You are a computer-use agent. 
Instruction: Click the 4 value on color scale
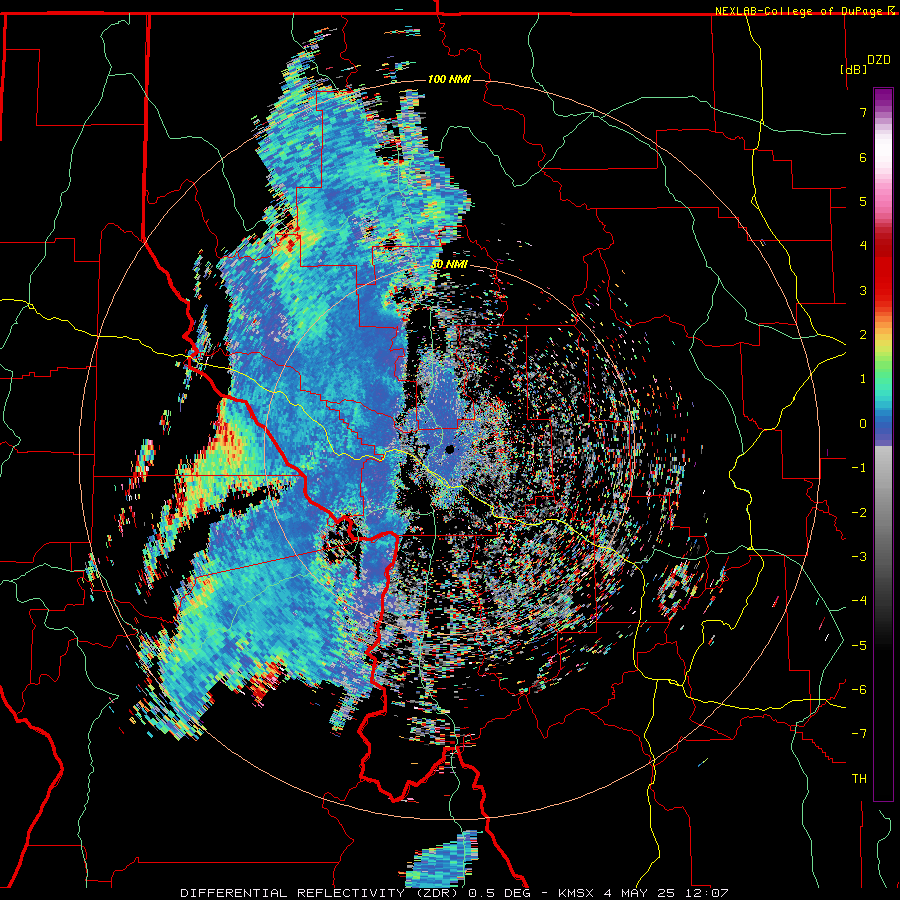[863, 246]
